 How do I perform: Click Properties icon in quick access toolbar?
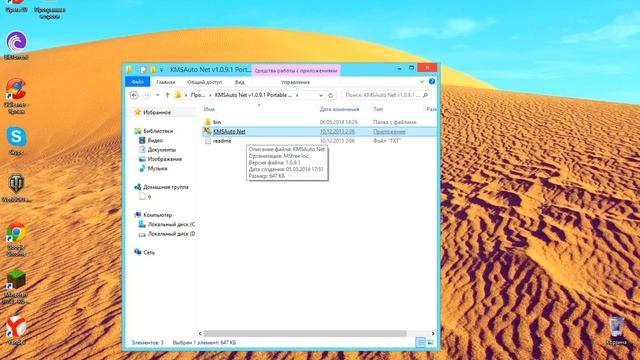pos(143,69)
